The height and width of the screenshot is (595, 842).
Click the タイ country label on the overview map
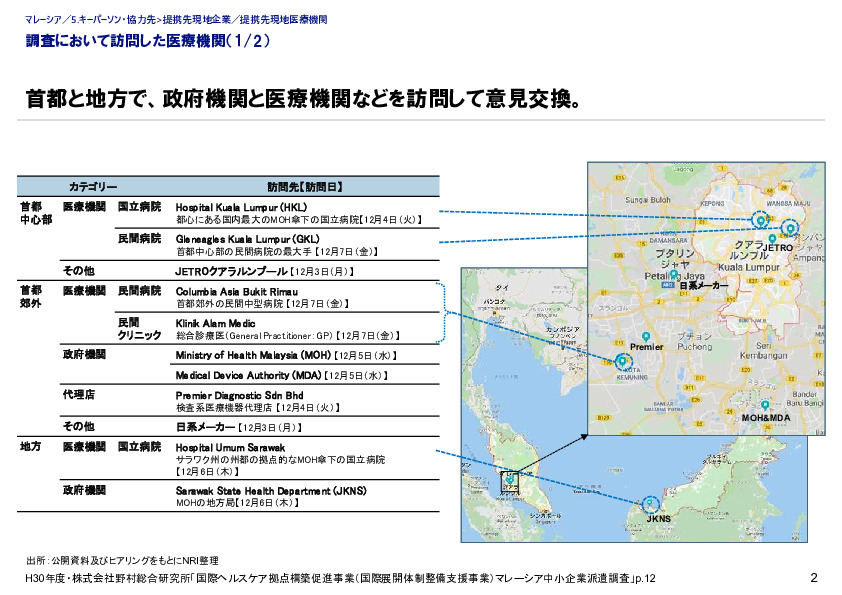[x=503, y=288]
